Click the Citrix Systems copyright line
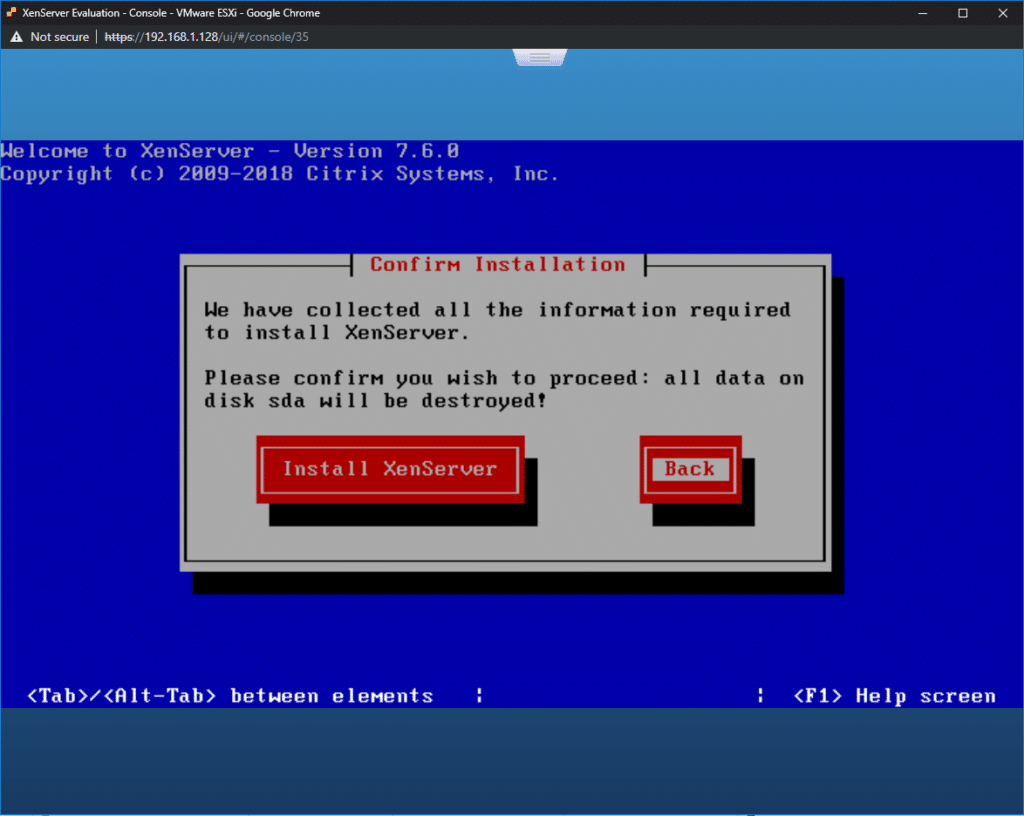The width and height of the screenshot is (1024, 816). pyautogui.click(x=280, y=174)
